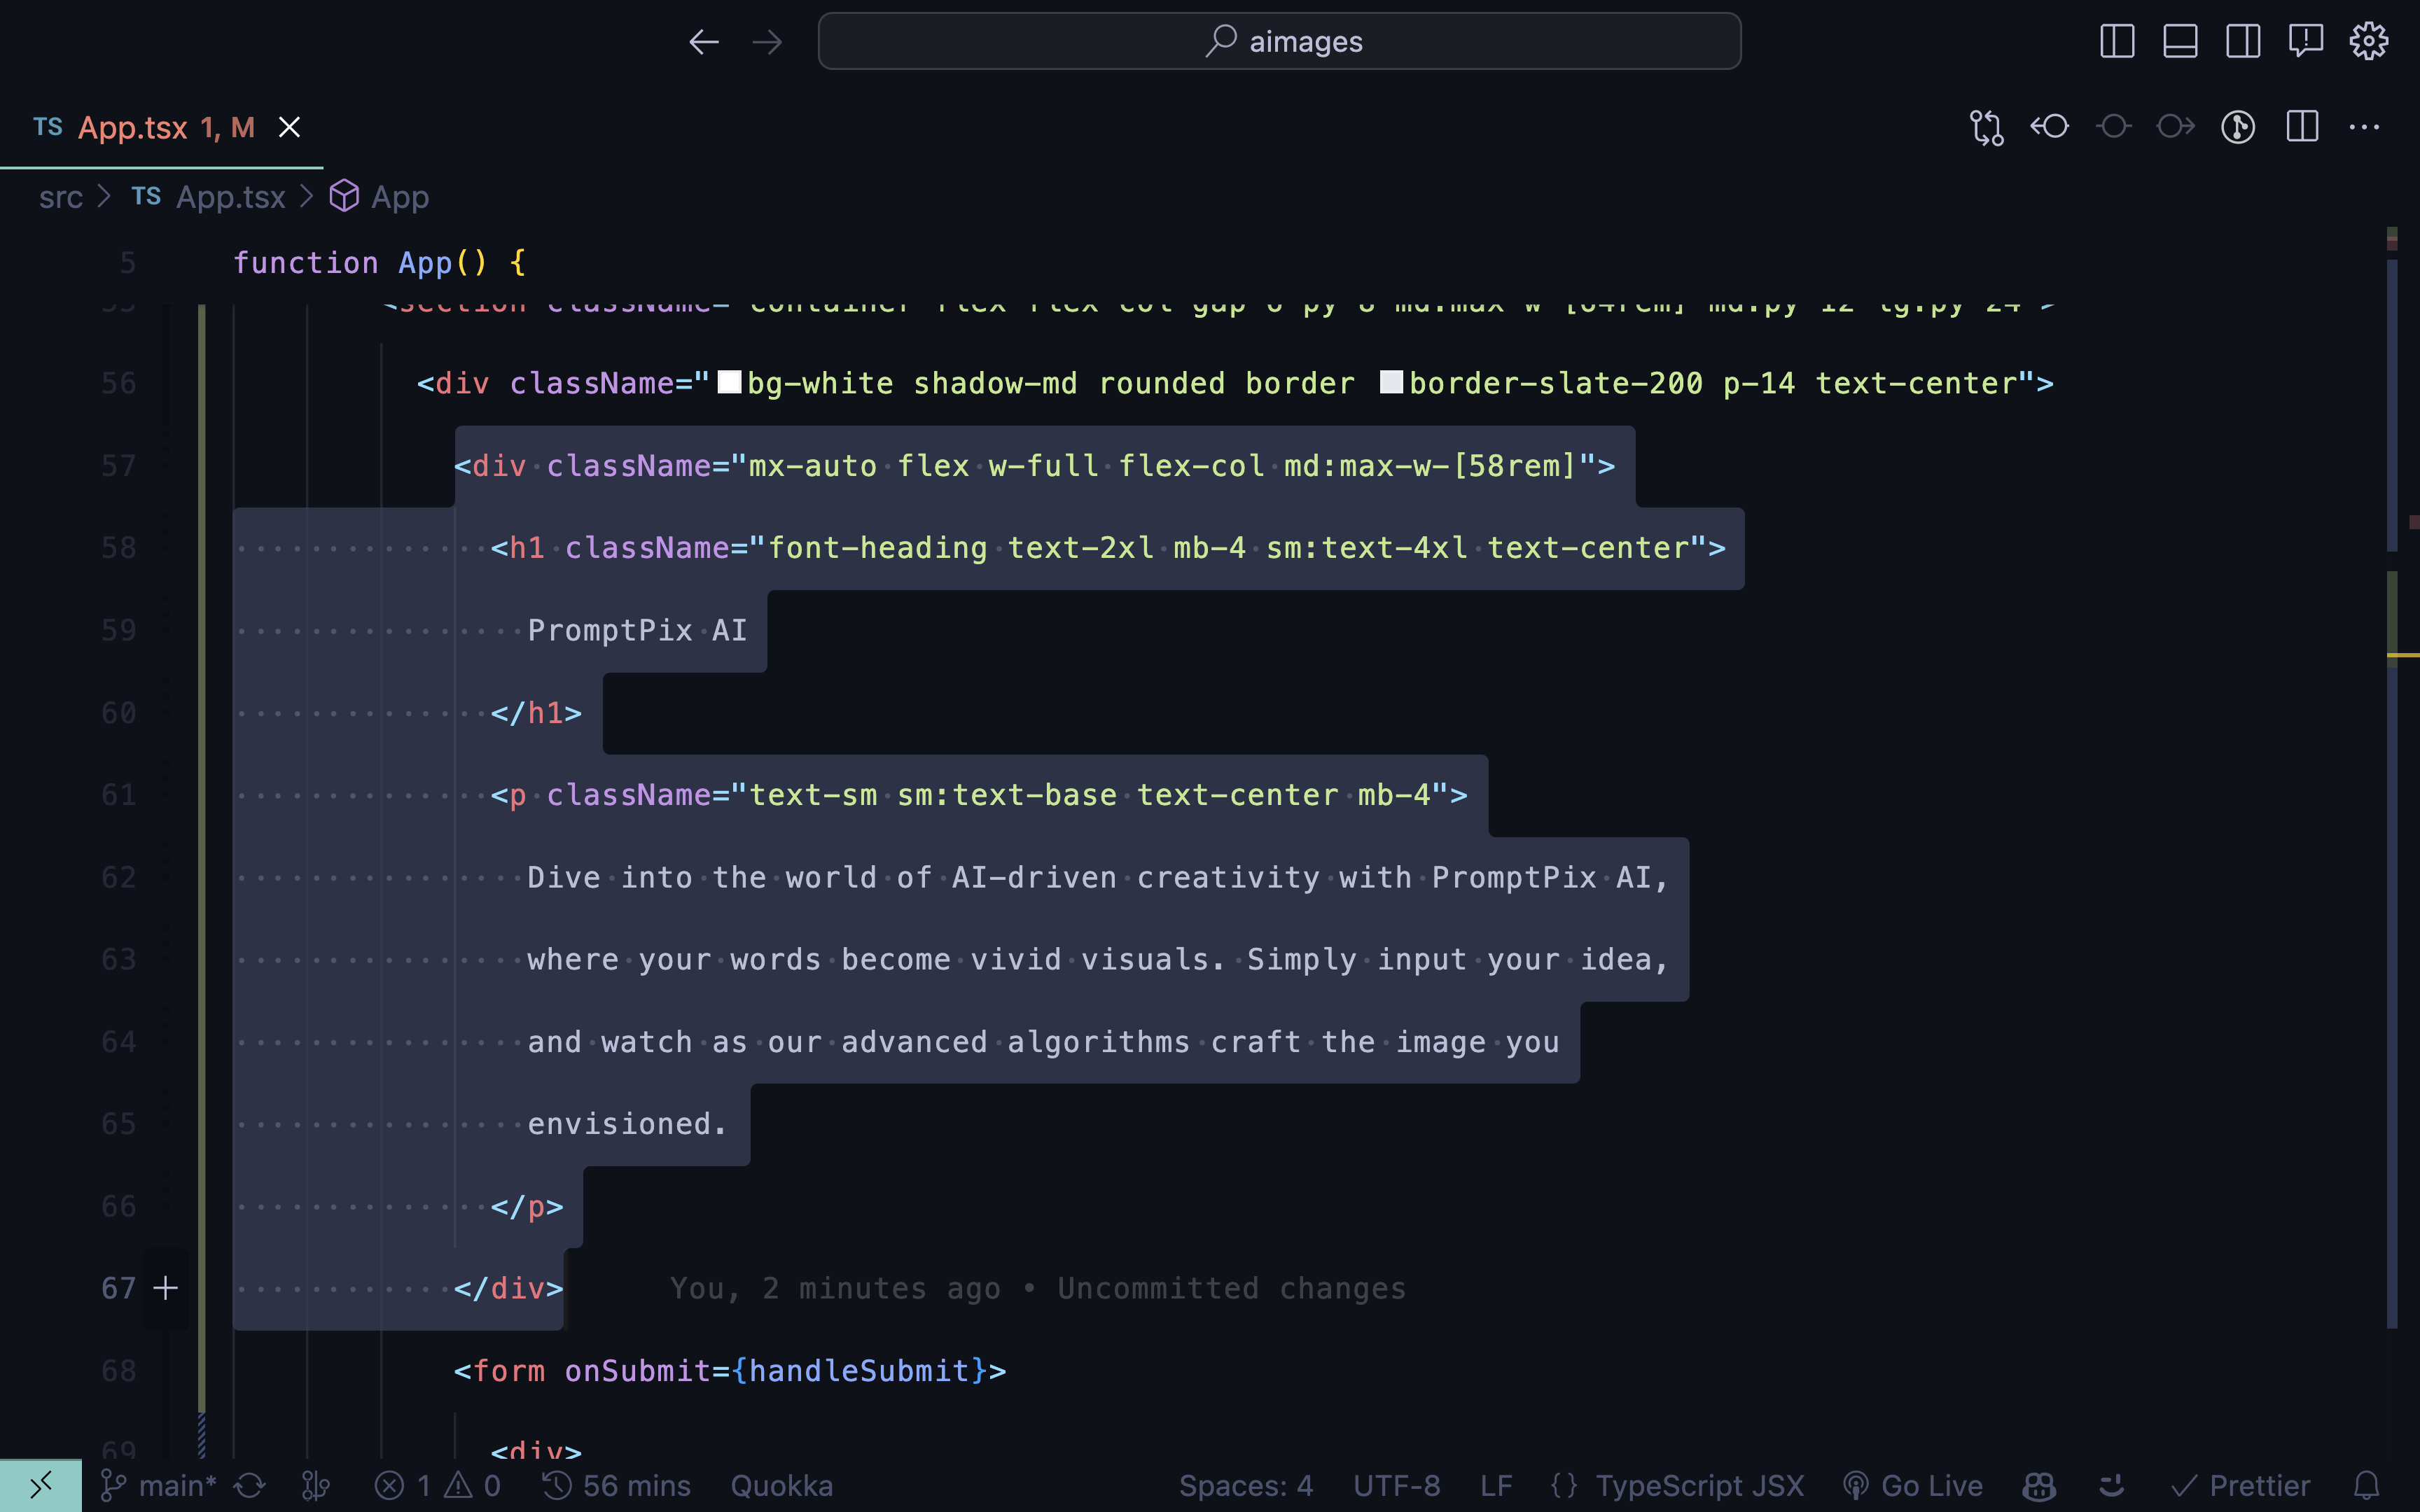The height and width of the screenshot is (1512, 2420).
Task: Start the Go Live server
Action: tap(1915, 1485)
